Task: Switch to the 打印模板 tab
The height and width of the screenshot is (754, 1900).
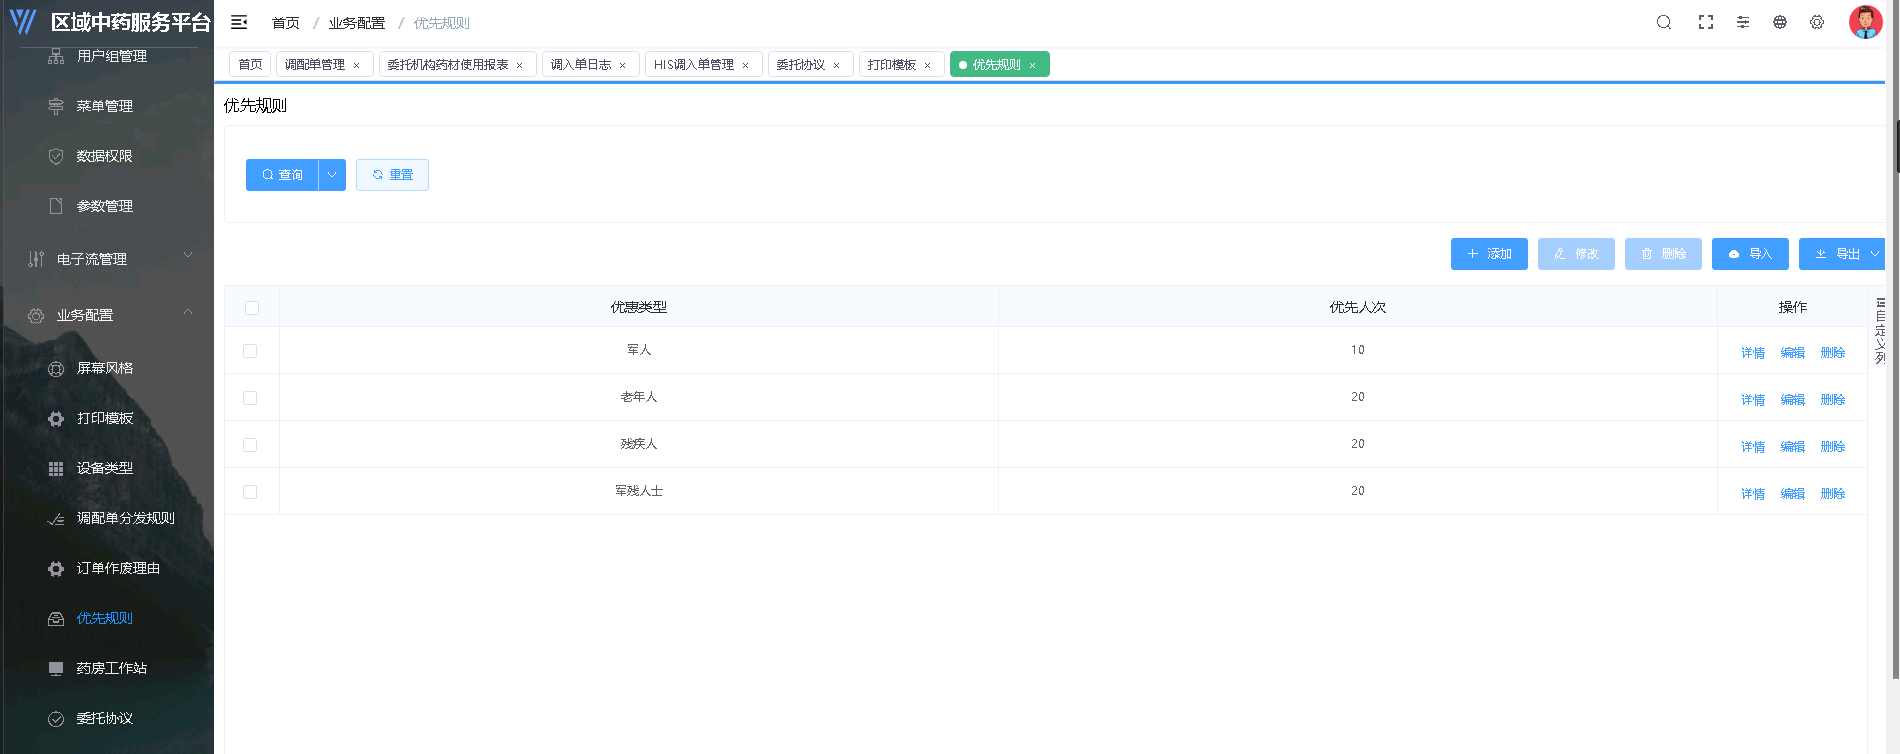Action: point(902,64)
